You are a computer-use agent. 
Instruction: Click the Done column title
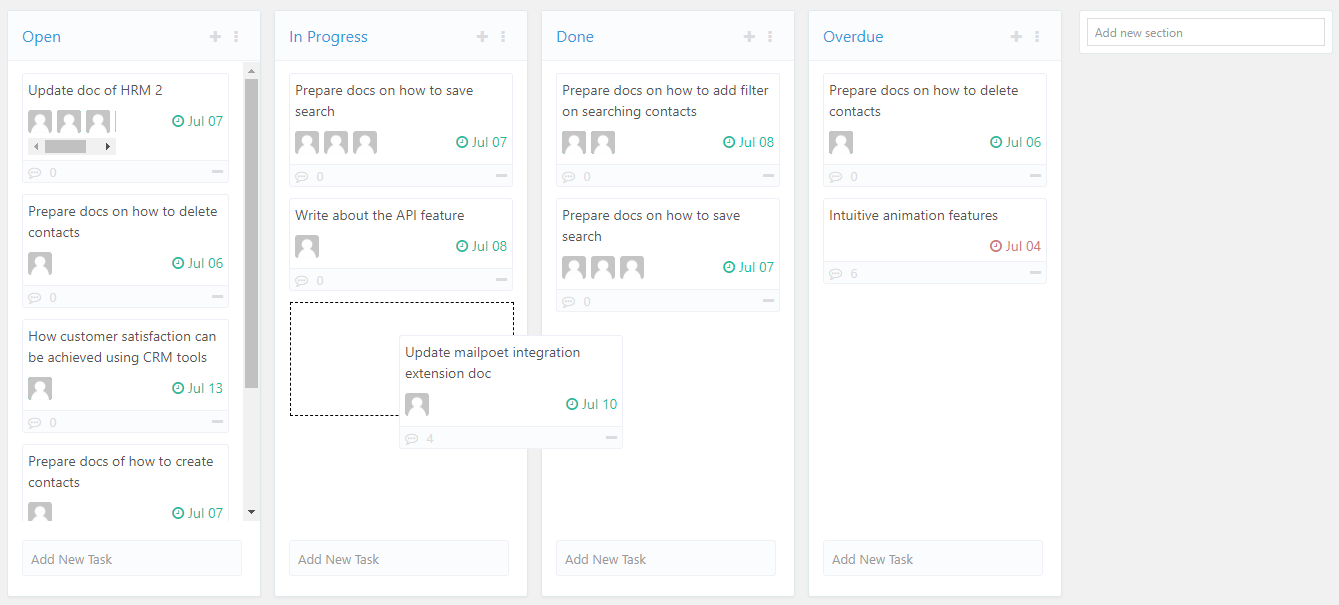click(x=575, y=37)
